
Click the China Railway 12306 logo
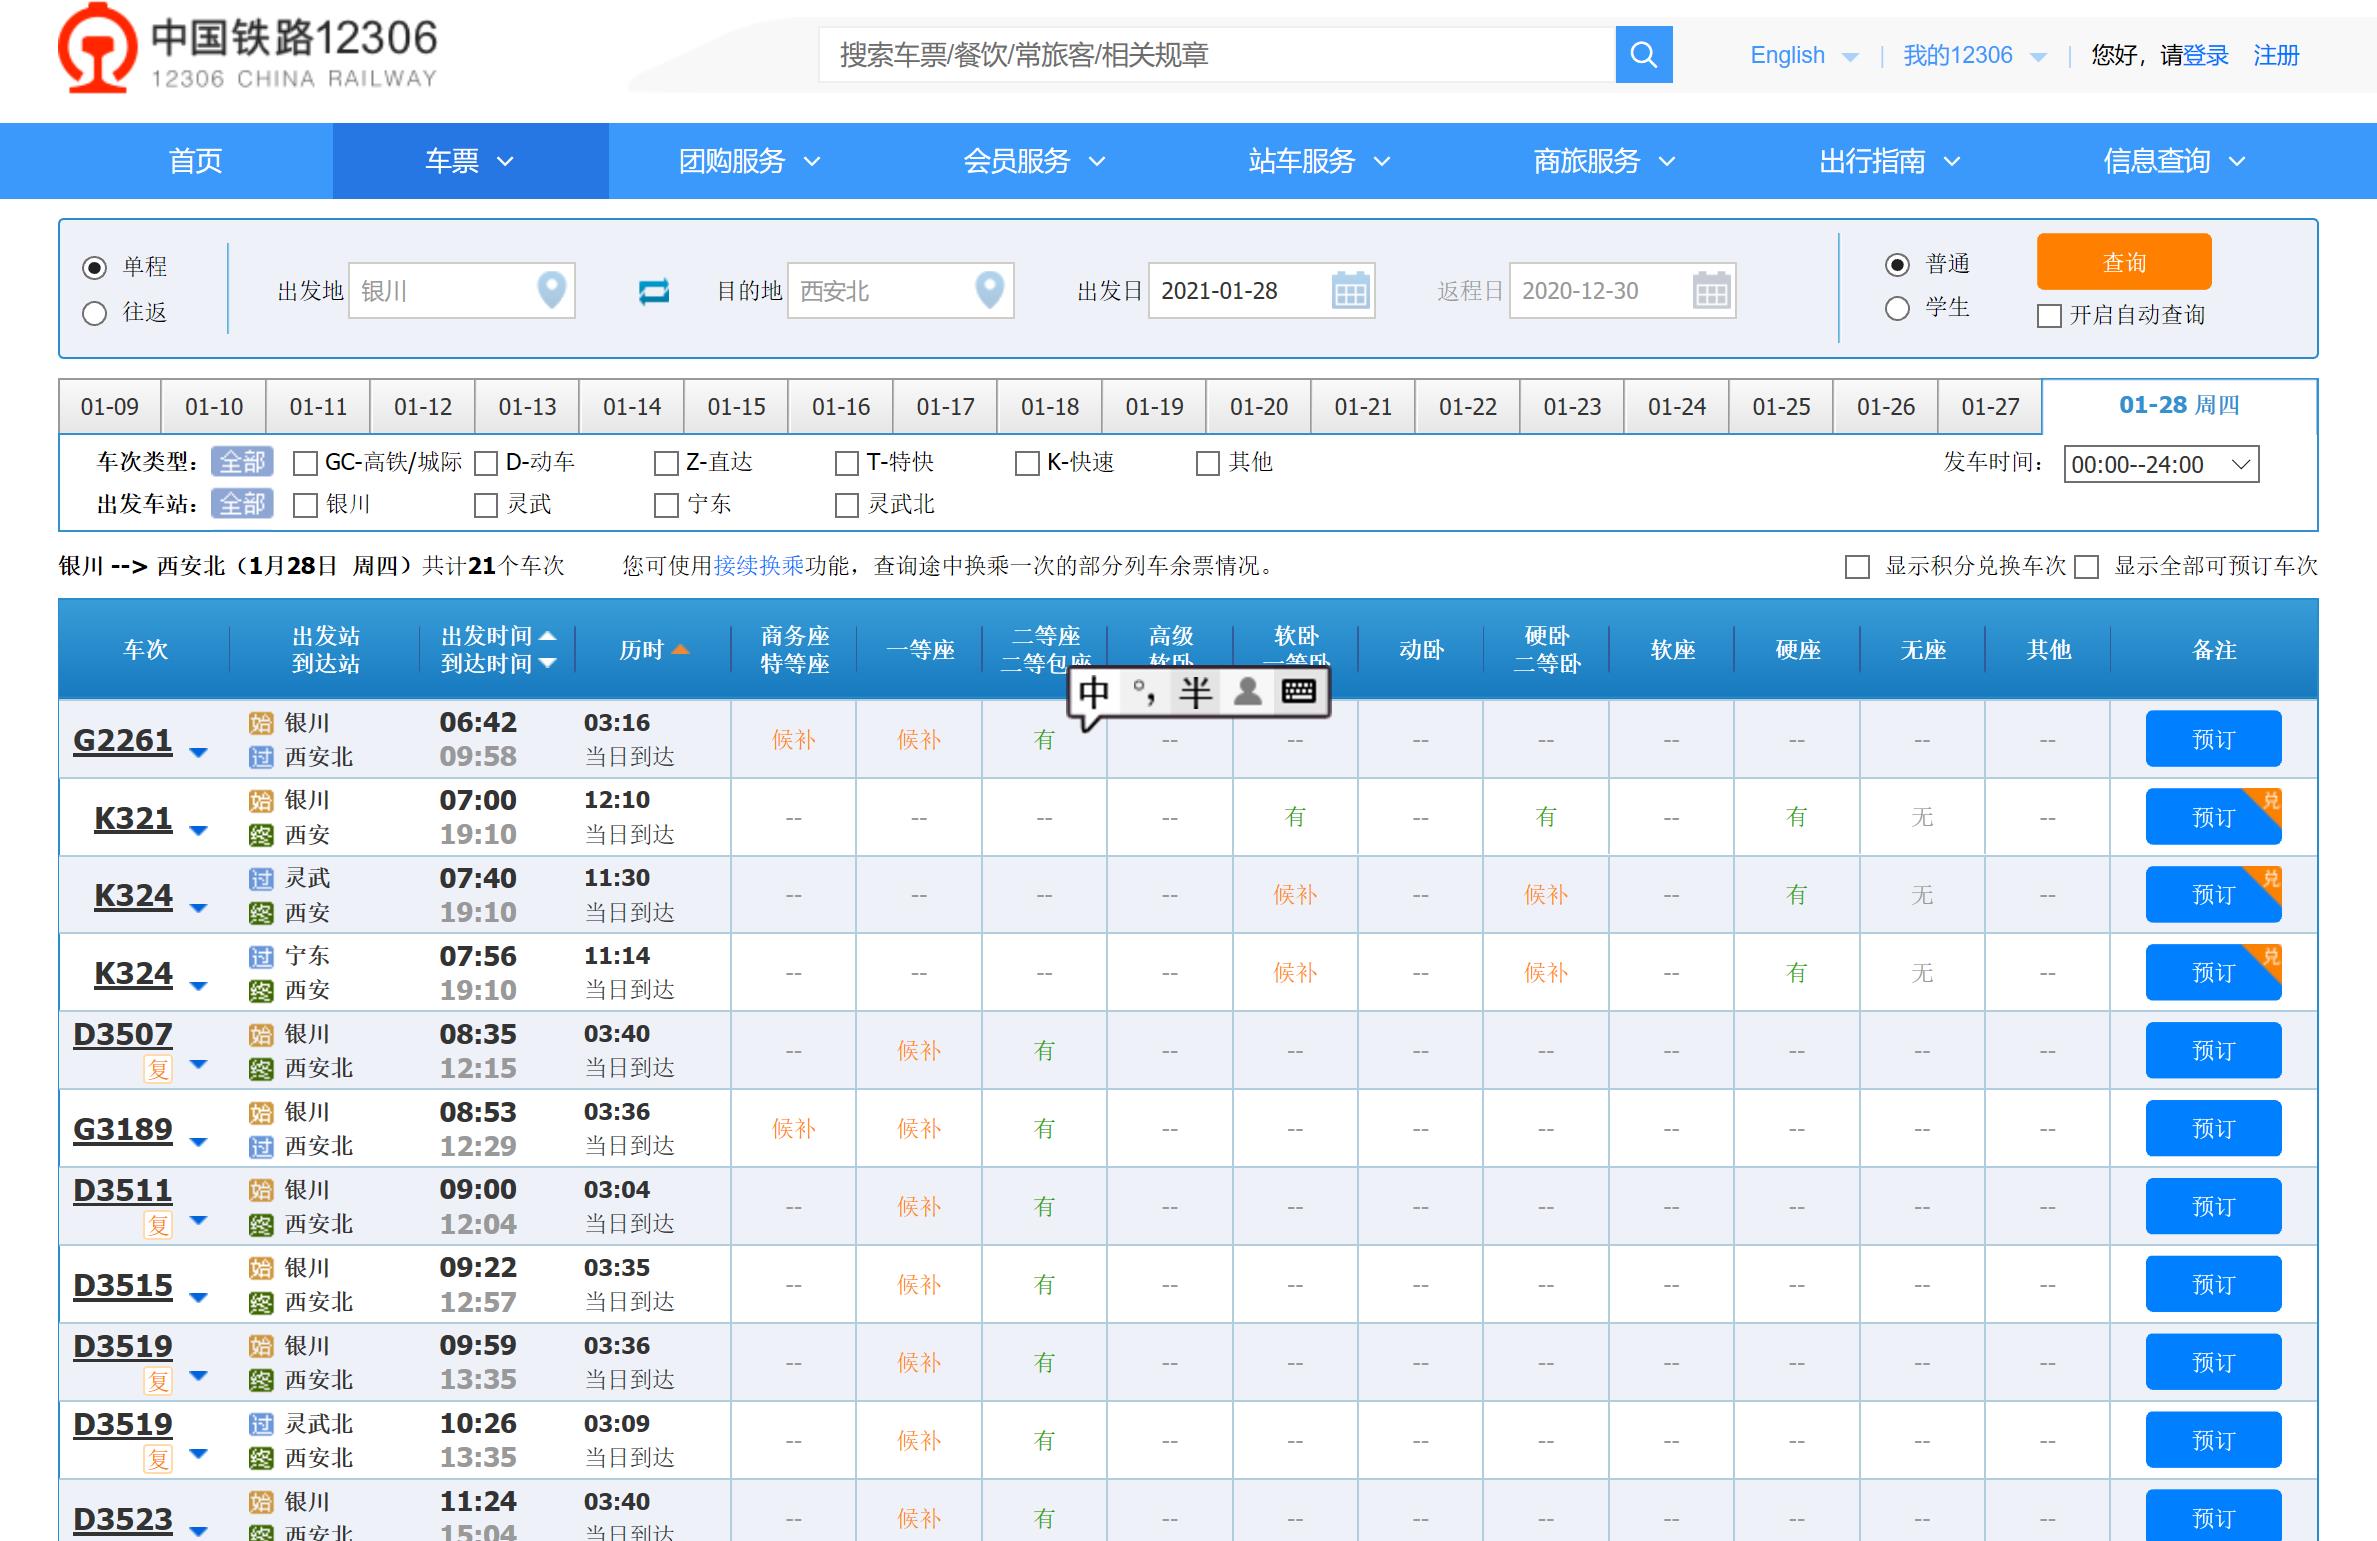(247, 50)
